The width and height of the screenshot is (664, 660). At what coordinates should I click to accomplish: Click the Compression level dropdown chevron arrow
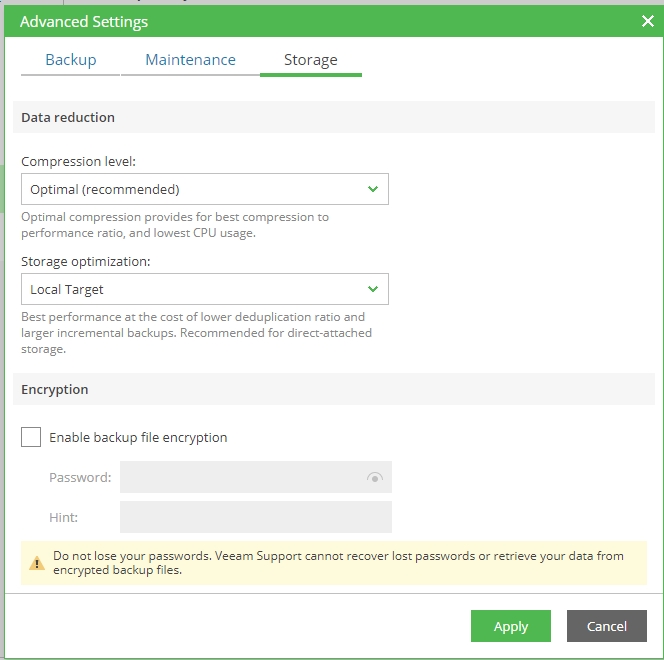pyautogui.click(x=373, y=189)
